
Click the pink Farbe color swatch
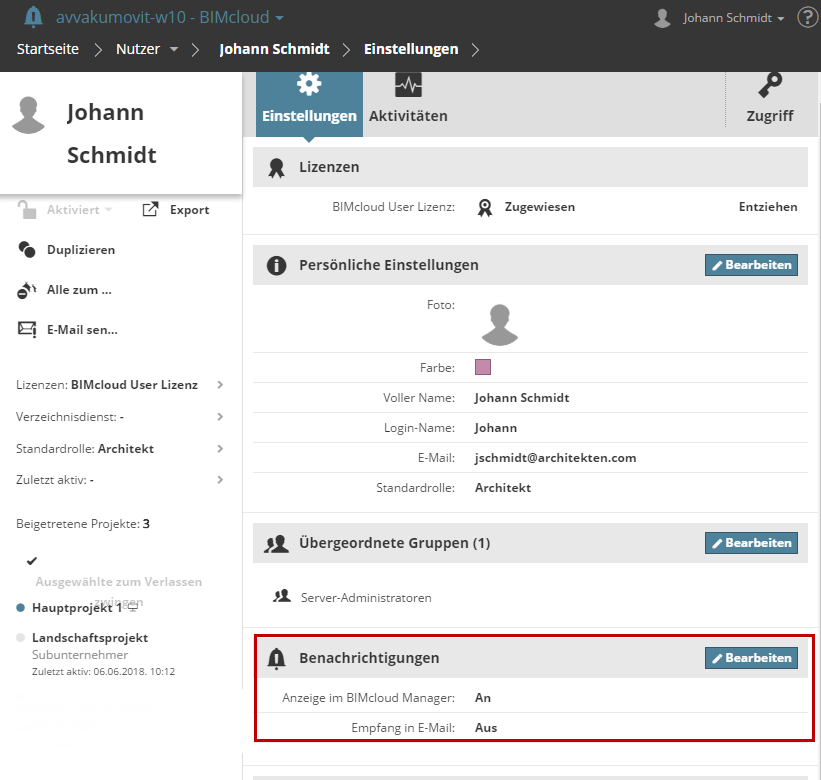click(x=483, y=367)
